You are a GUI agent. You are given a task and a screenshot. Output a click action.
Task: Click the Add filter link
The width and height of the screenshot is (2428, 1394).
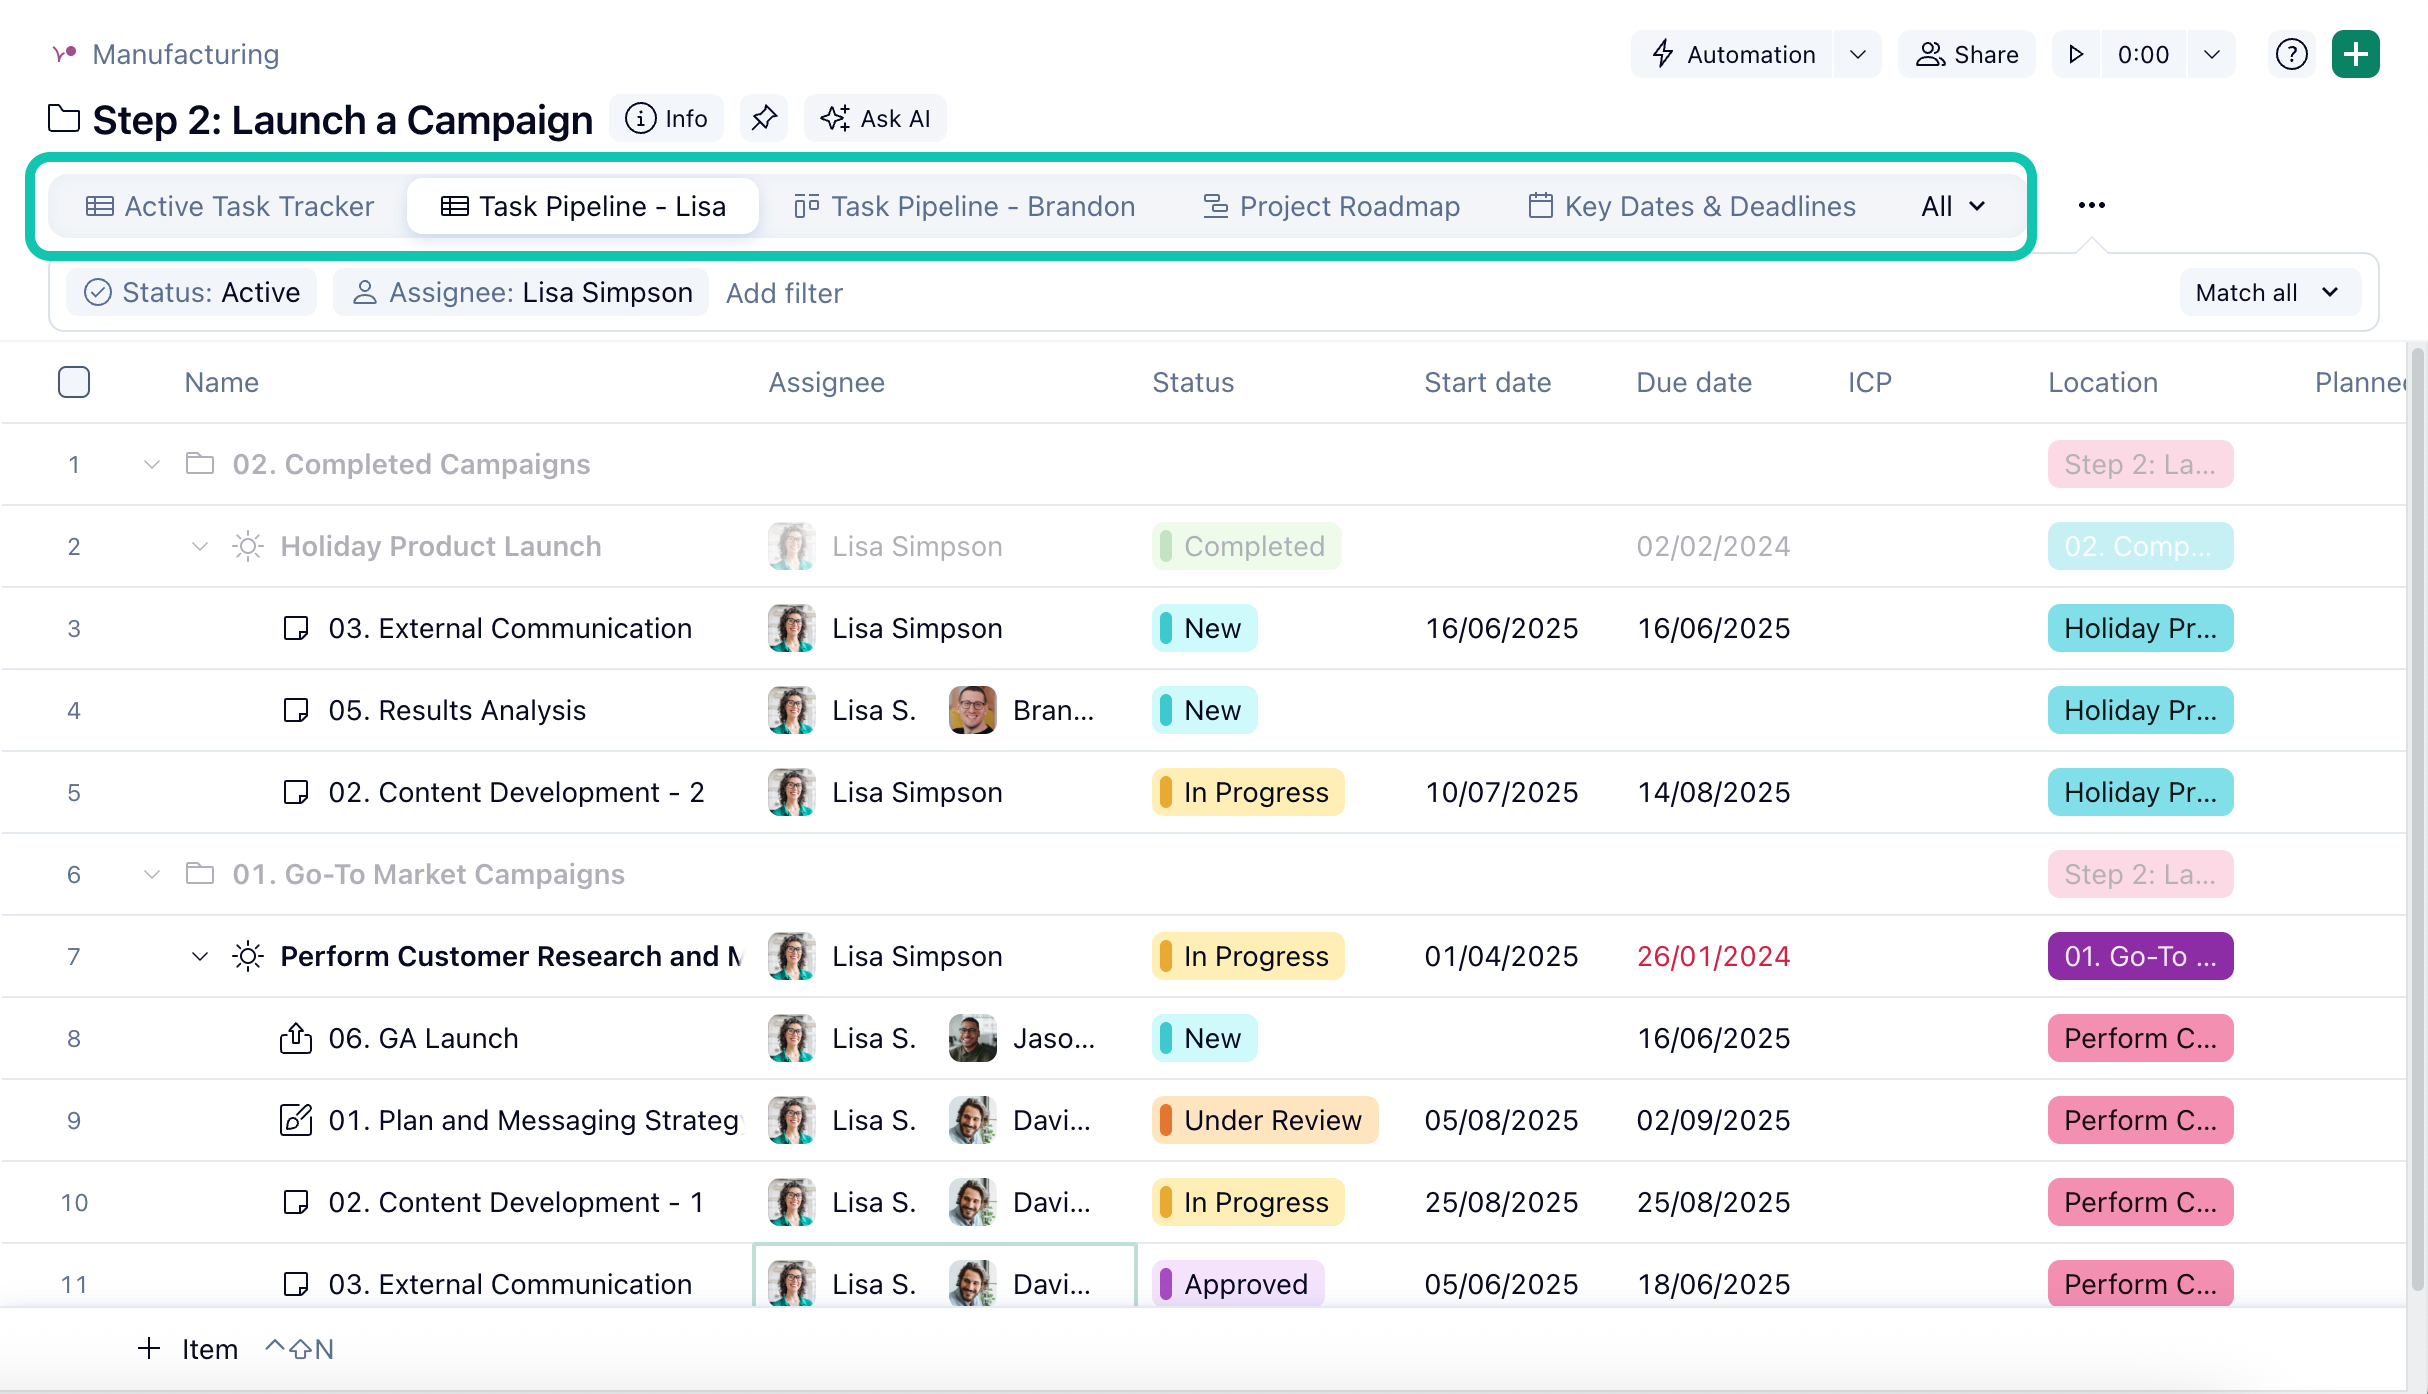point(784,293)
